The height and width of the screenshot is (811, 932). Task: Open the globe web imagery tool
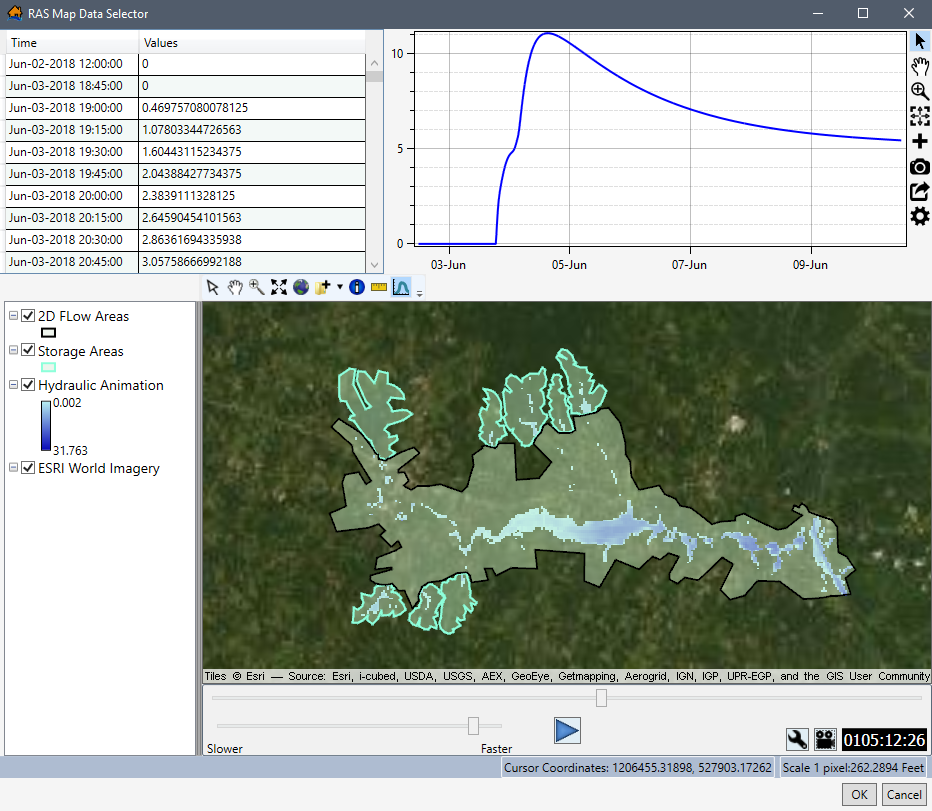pos(301,286)
